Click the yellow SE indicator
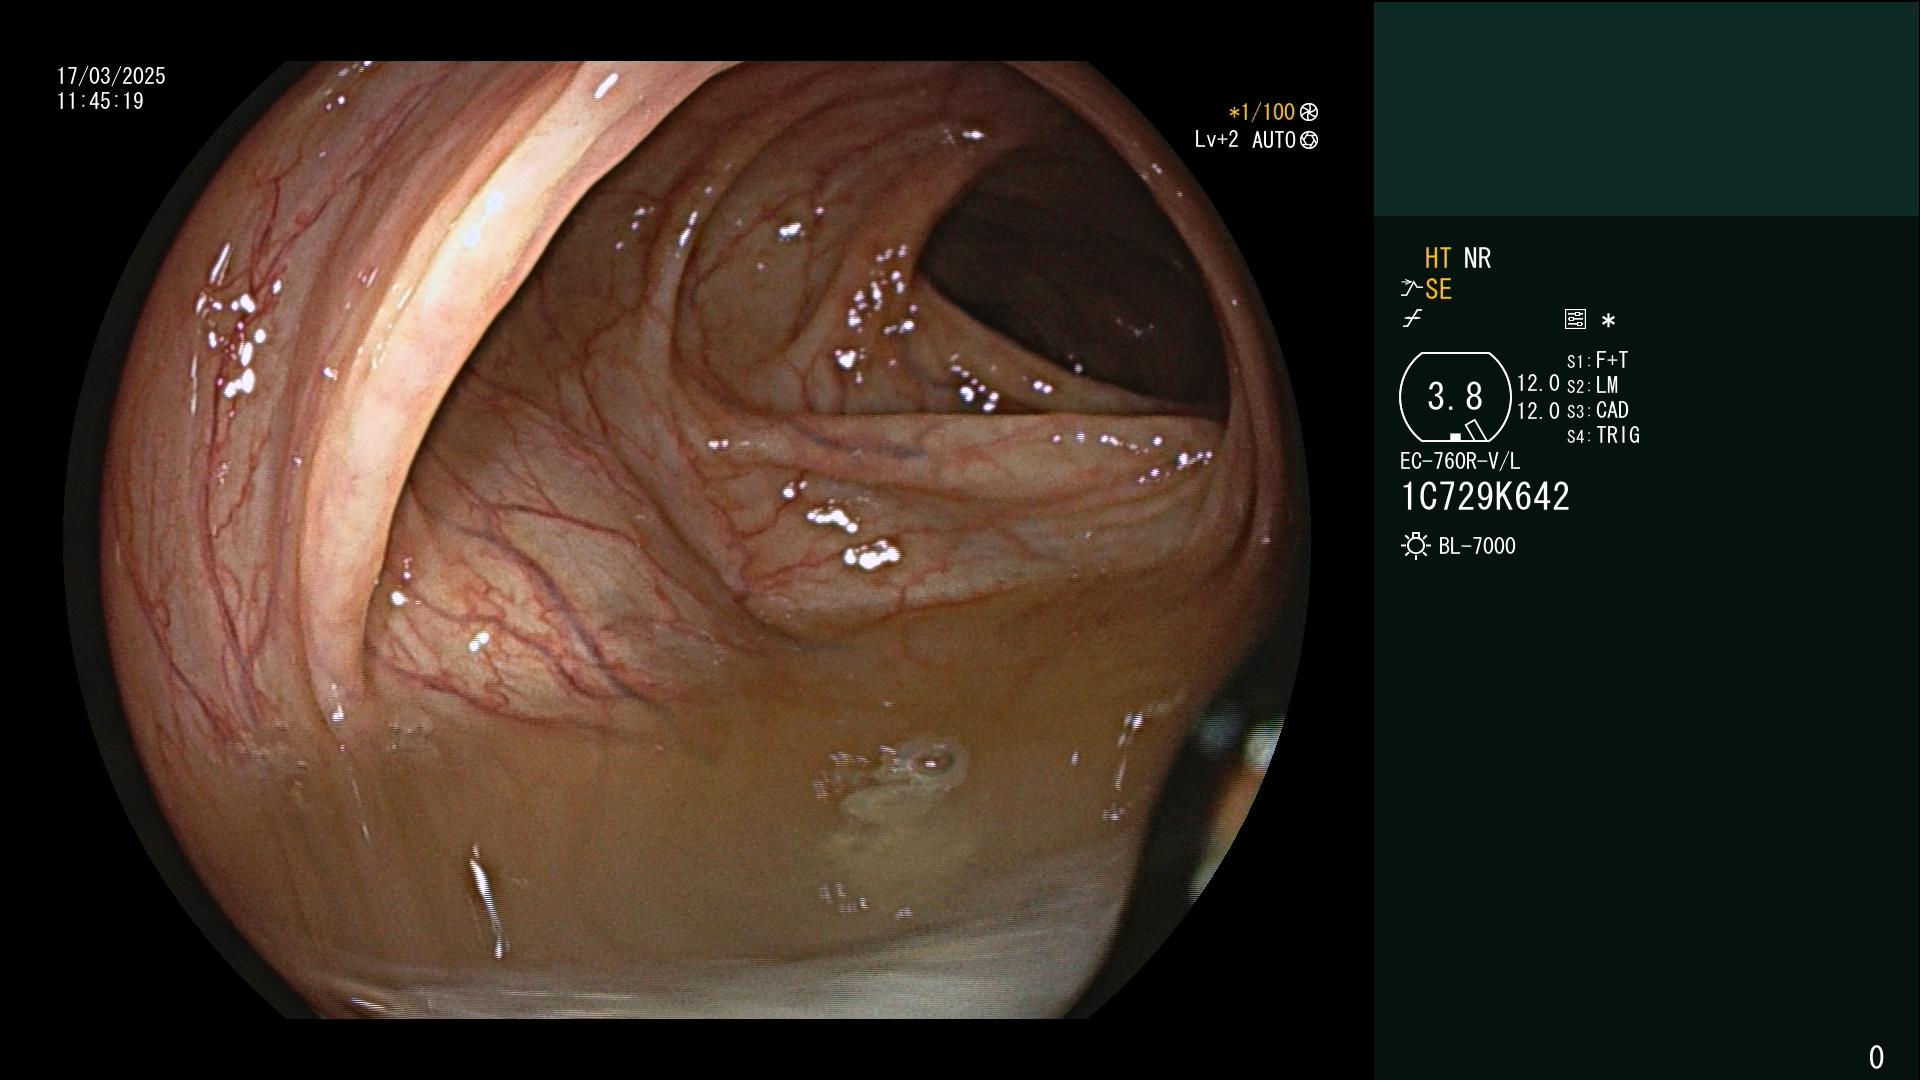 click(1438, 290)
